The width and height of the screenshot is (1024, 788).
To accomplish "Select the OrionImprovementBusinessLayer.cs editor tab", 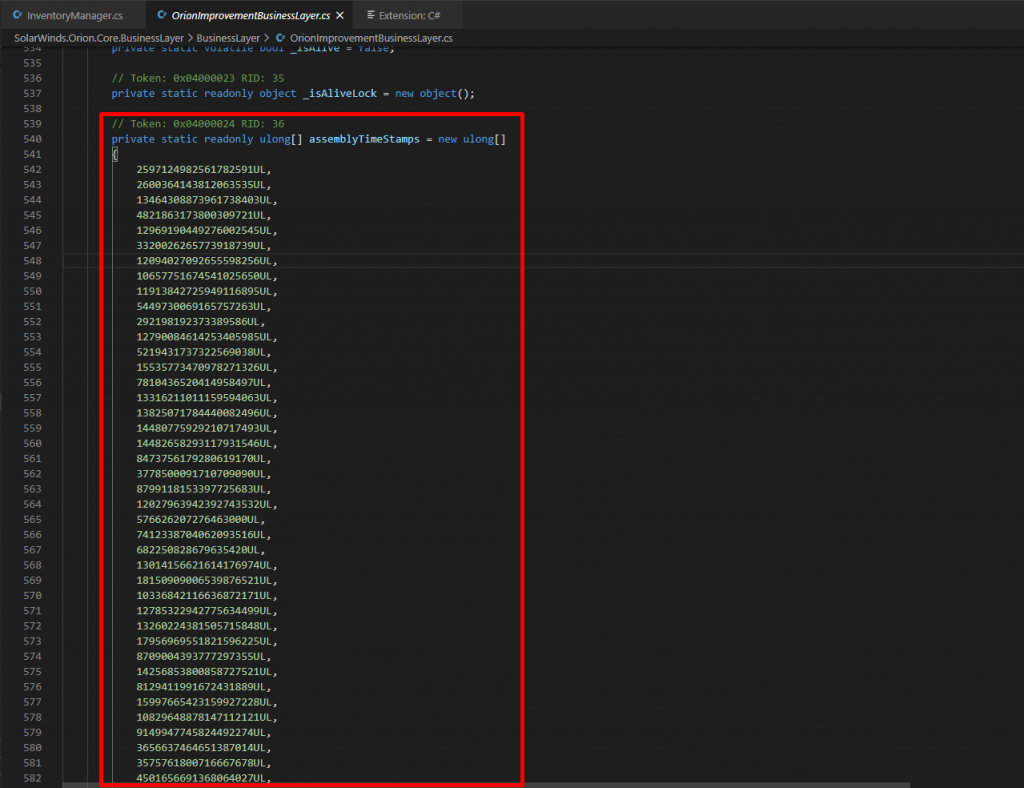I will [251, 15].
